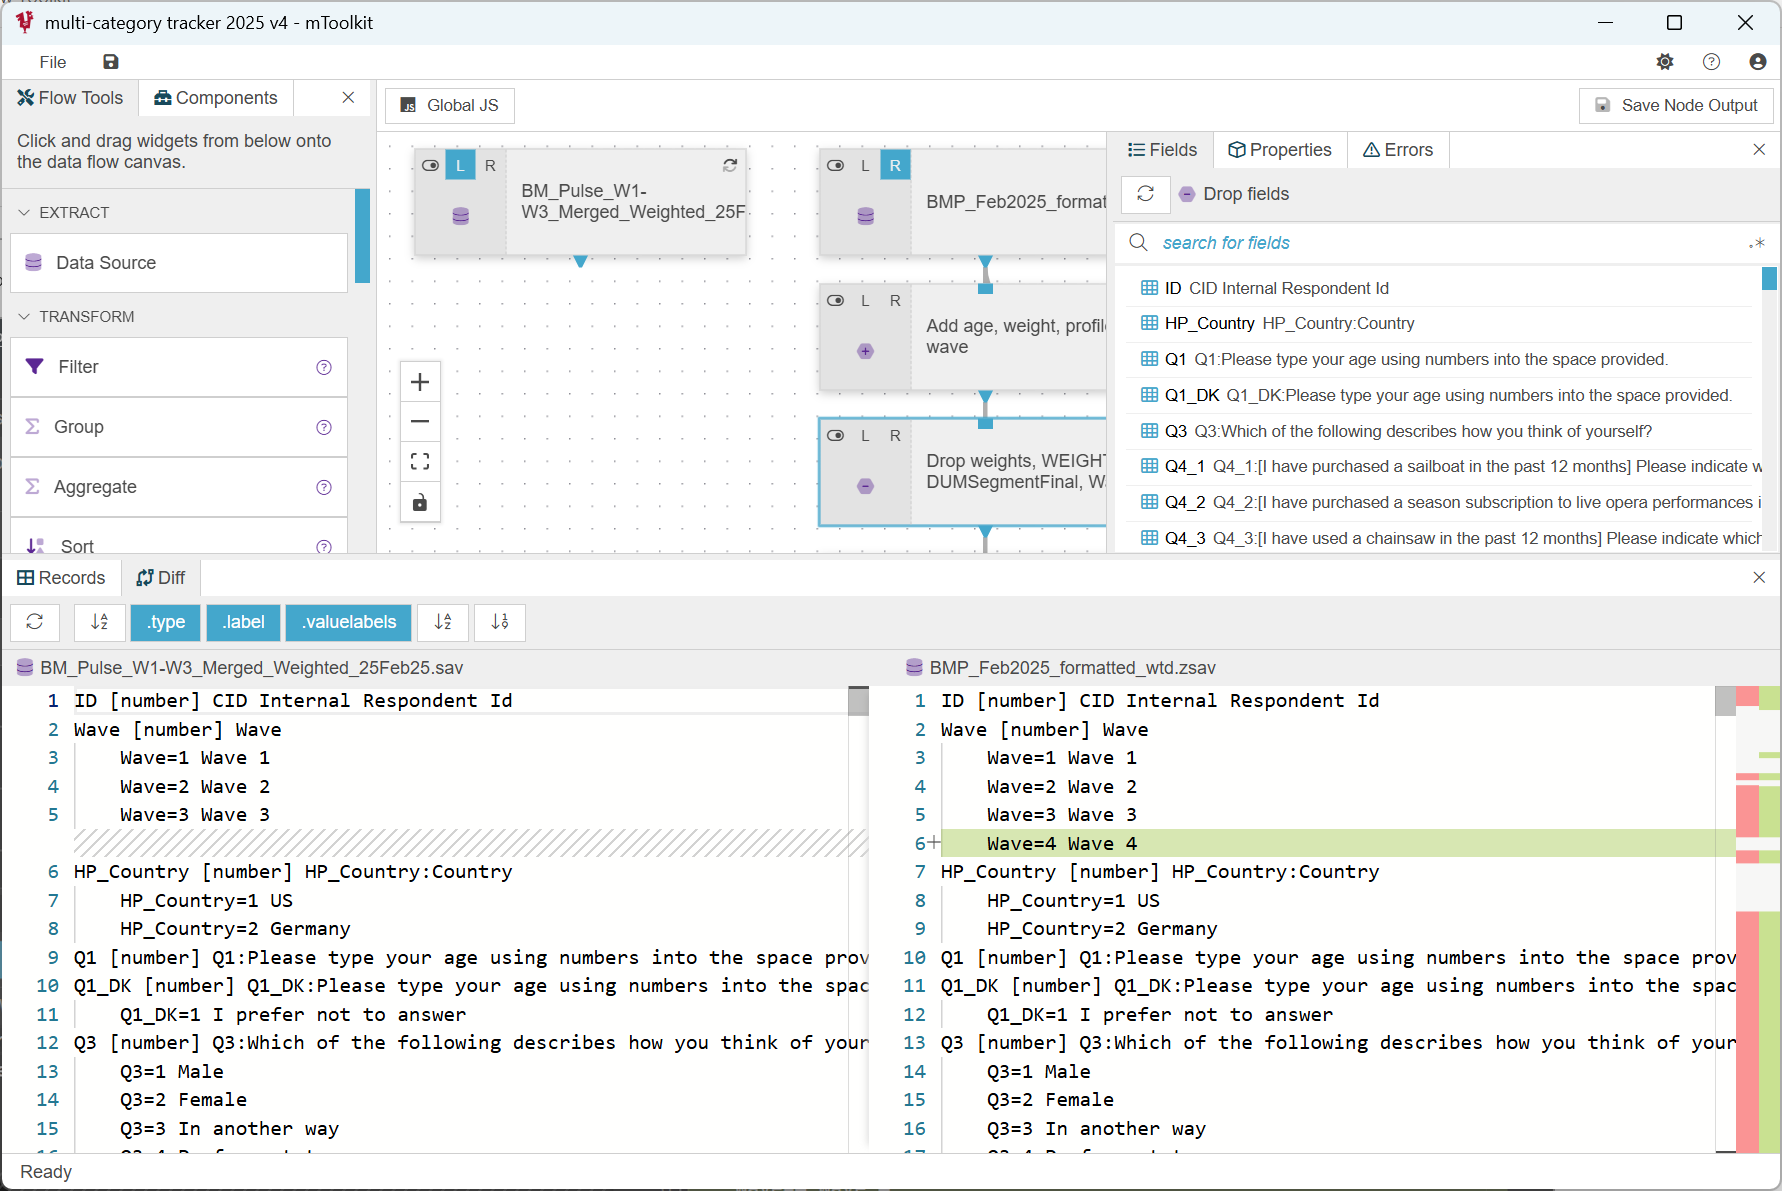Switch to the Properties tab
Image resolution: width=1782 pixels, height=1191 pixels.
coord(1280,150)
